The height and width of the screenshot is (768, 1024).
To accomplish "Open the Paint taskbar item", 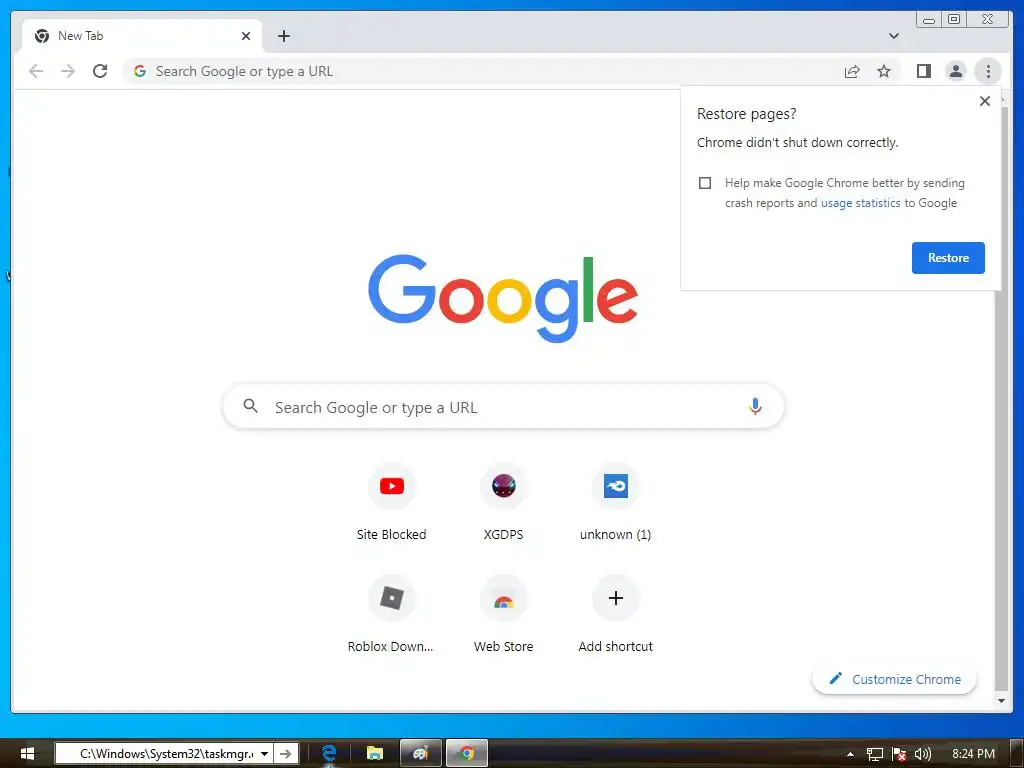I will [x=421, y=754].
